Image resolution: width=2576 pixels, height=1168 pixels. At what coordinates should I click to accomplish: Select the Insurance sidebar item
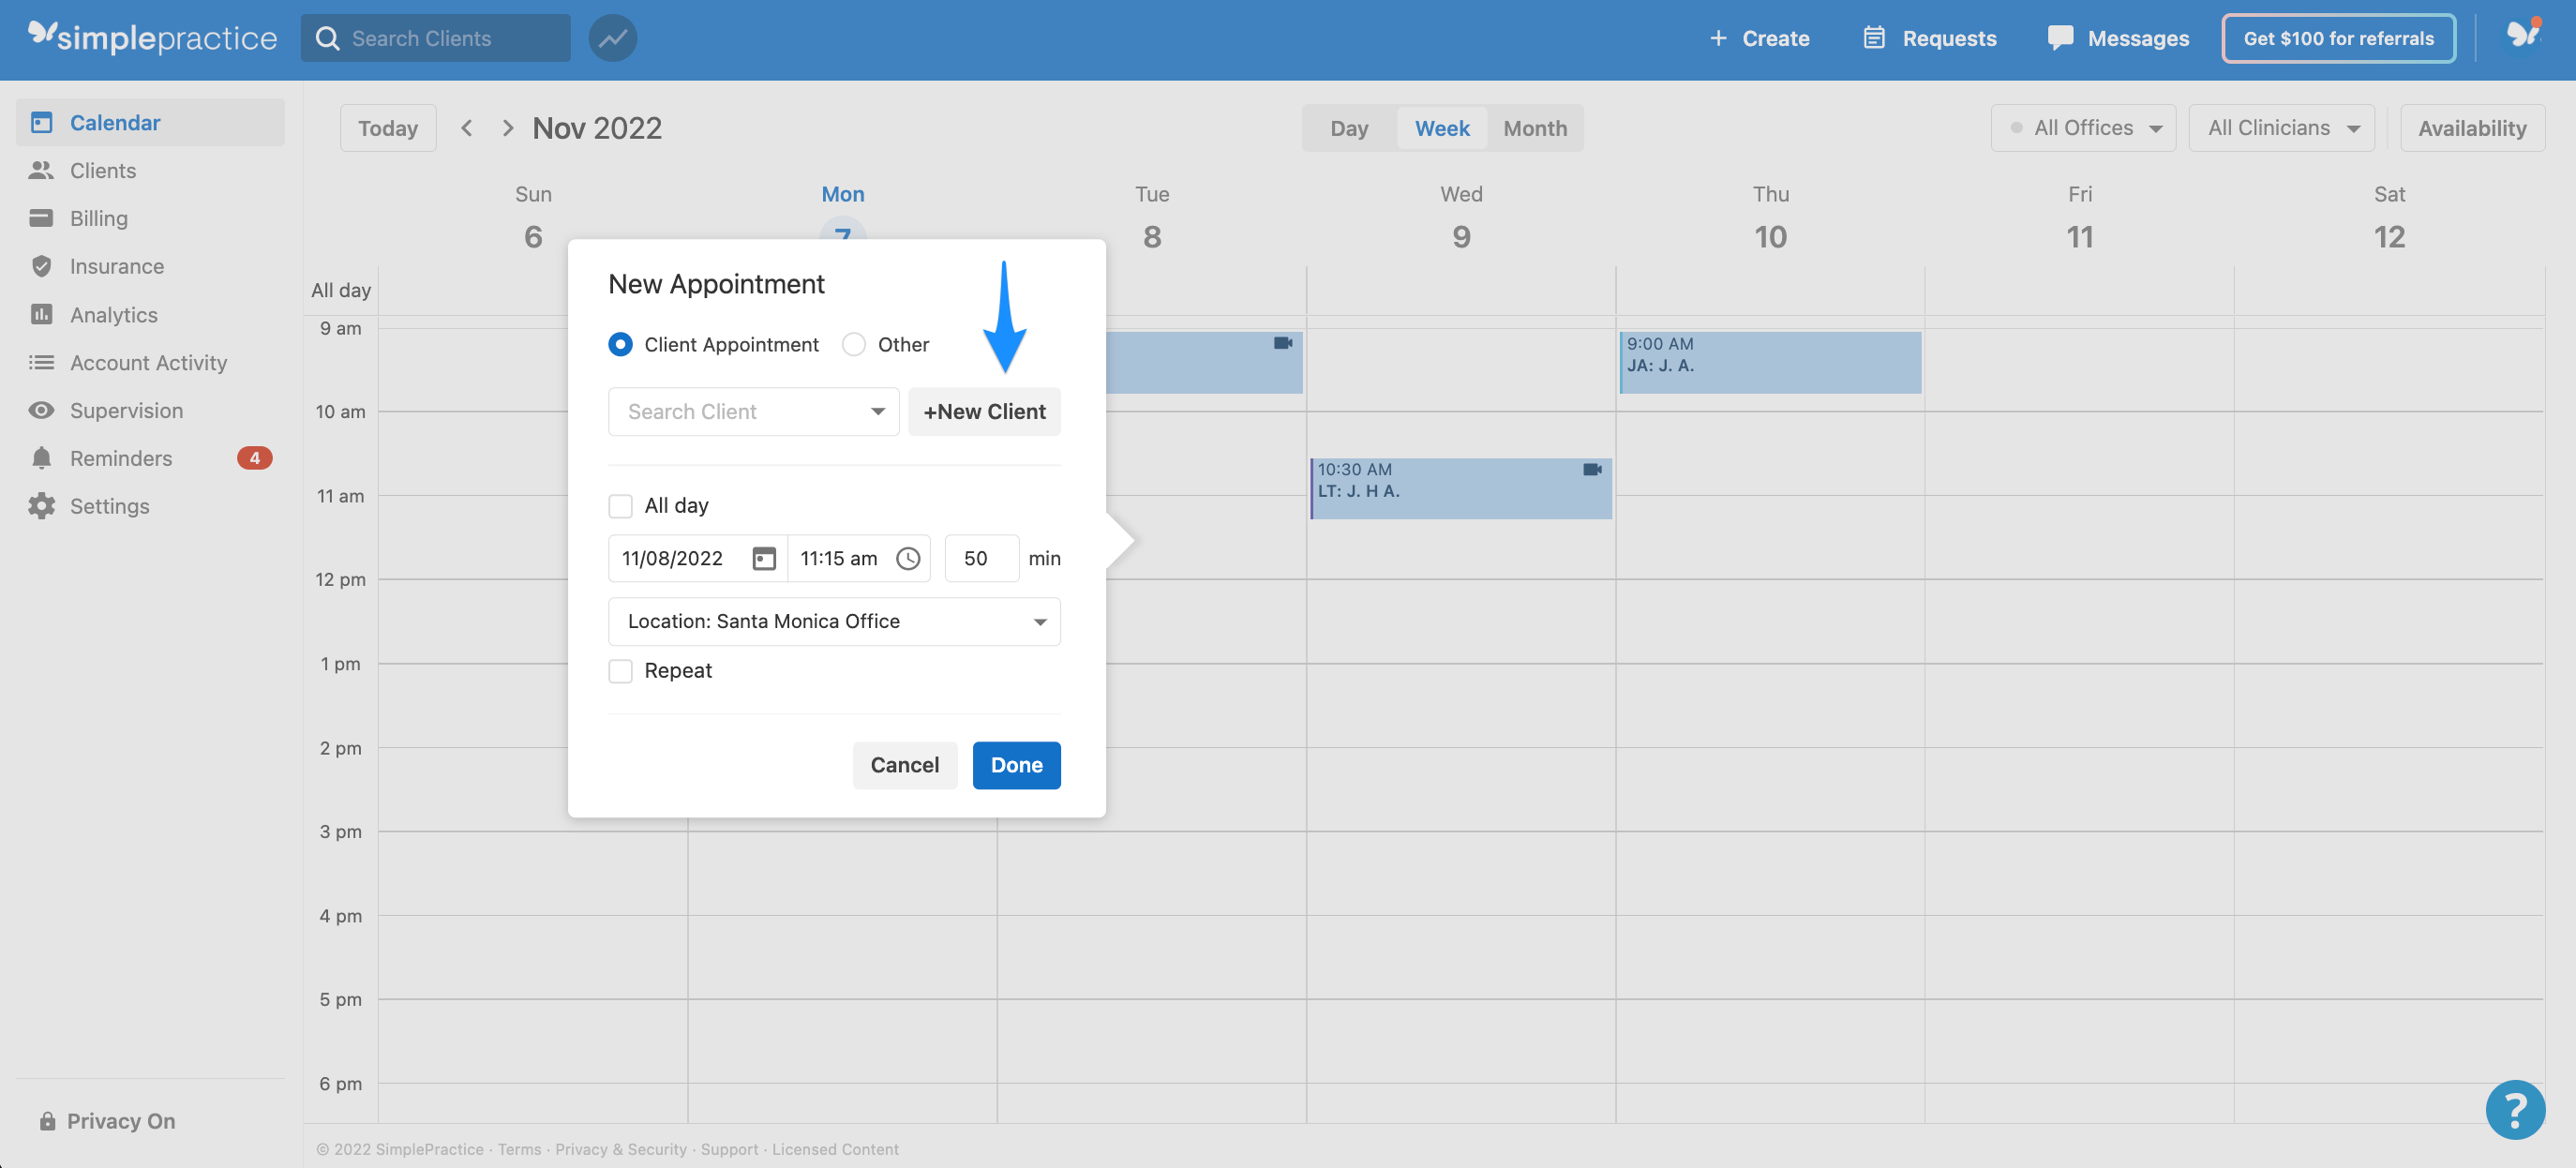pyautogui.click(x=117, y=266)
